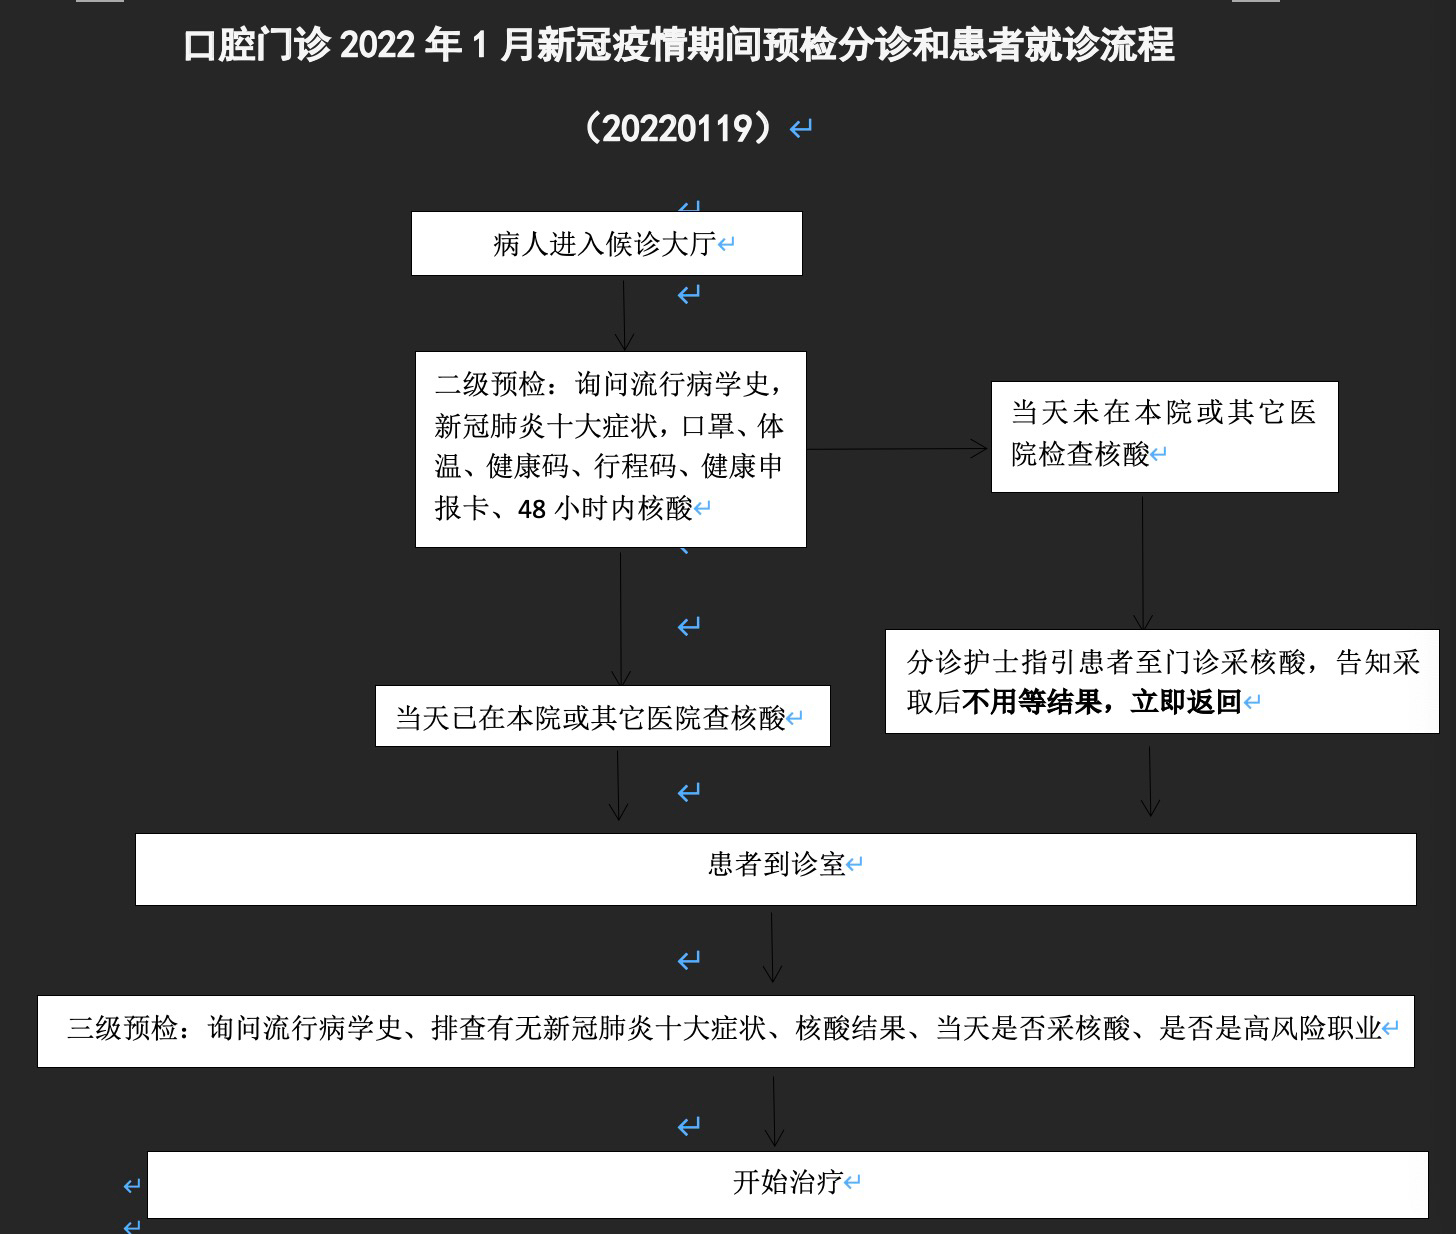The height and width of the screenshot is (1234, 1456).
Task: Select the box 当天未在本院或其它医院检查核酸
Action: pyautogui.click(x=1164, y=436)
